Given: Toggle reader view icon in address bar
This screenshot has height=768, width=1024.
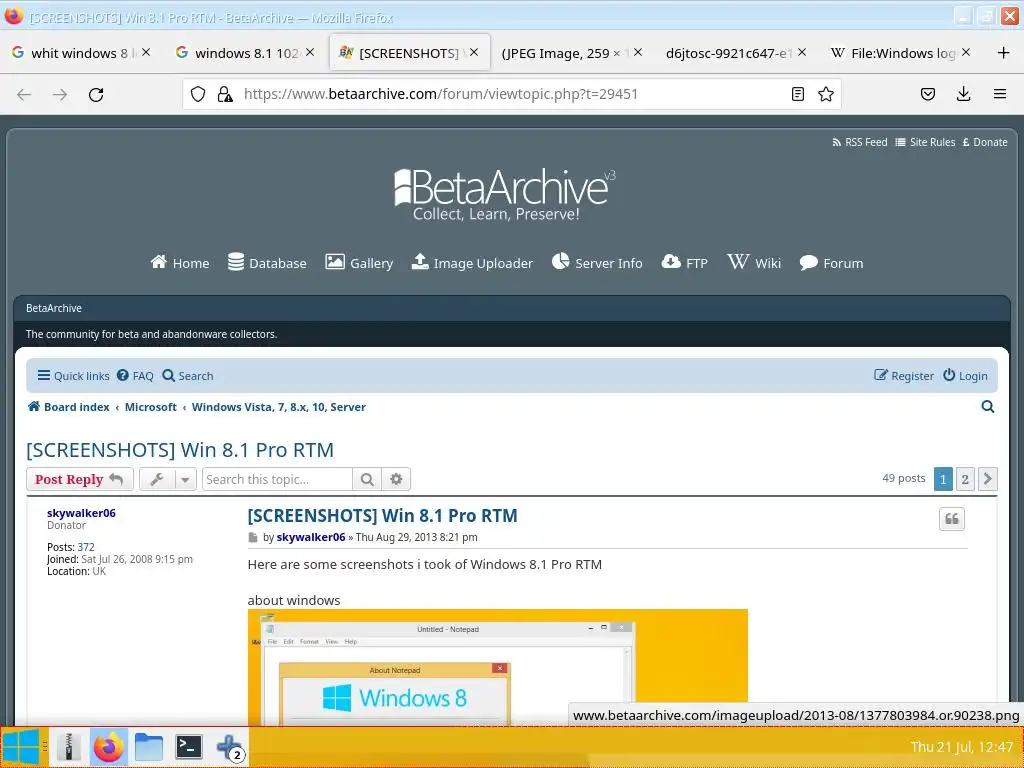Looking at the screenshot, I should coord(797,94).
